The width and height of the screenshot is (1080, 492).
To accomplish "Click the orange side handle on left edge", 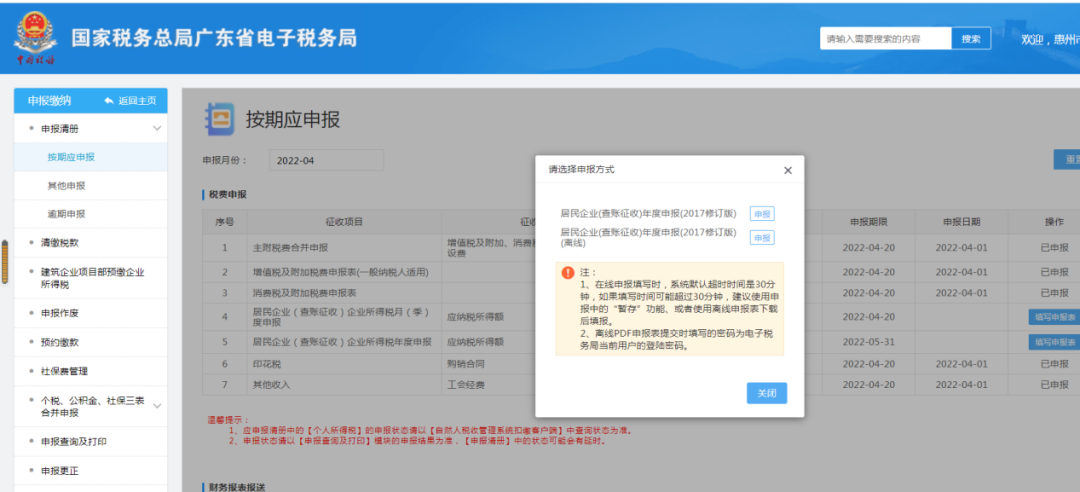I will [5, 262].
